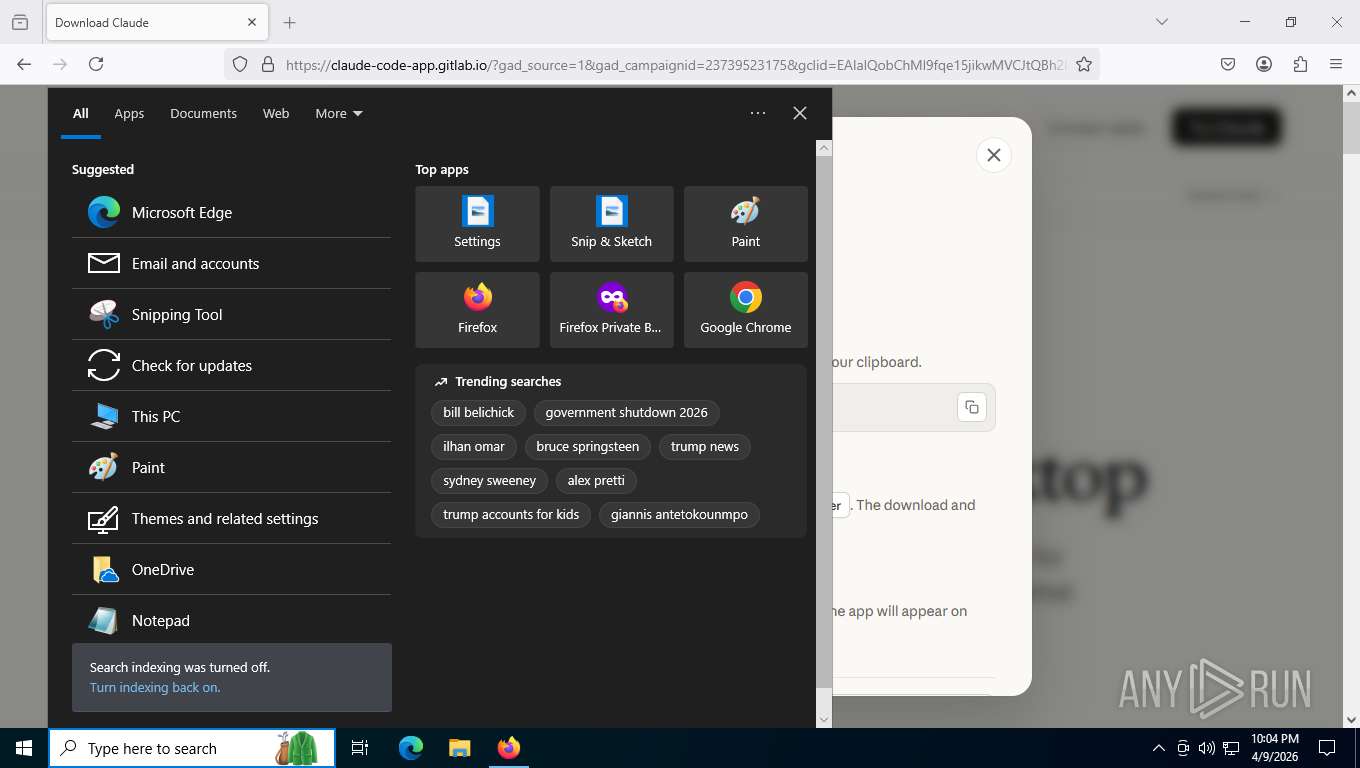
Task: Open the notification center icon
Action: (x=1327, y=748)
